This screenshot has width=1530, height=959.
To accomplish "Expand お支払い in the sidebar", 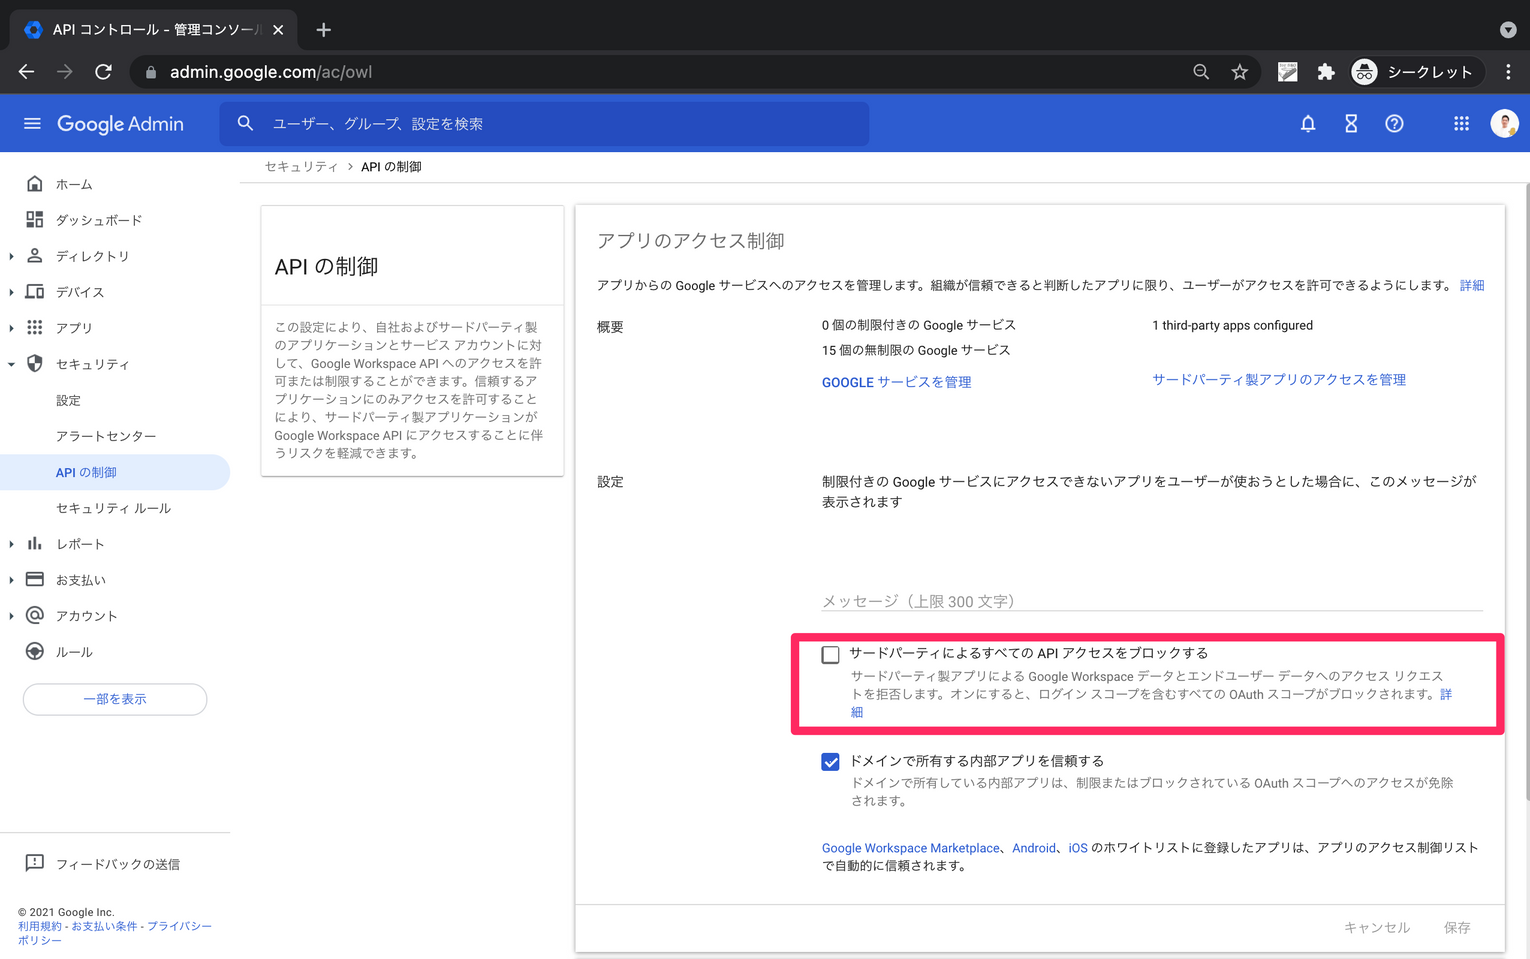I will pyautogui.click(x=11, y=580).
